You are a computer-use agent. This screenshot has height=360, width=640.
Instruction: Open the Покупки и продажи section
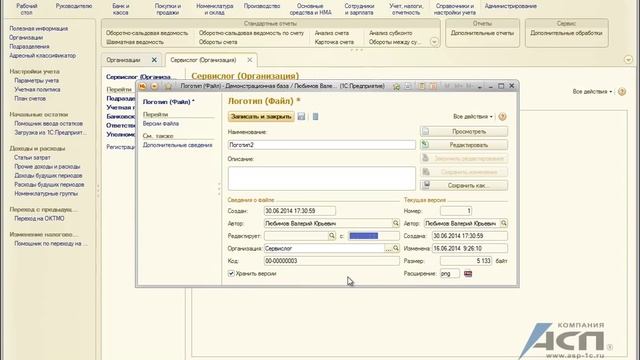click(168, 9)
